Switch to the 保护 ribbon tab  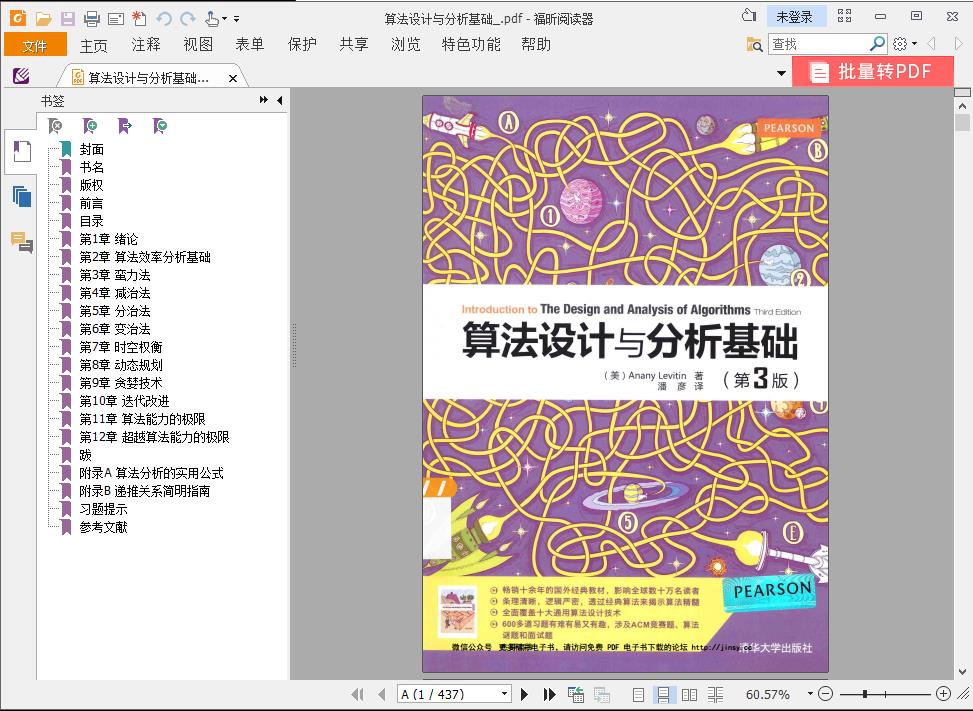click(302, 45)
